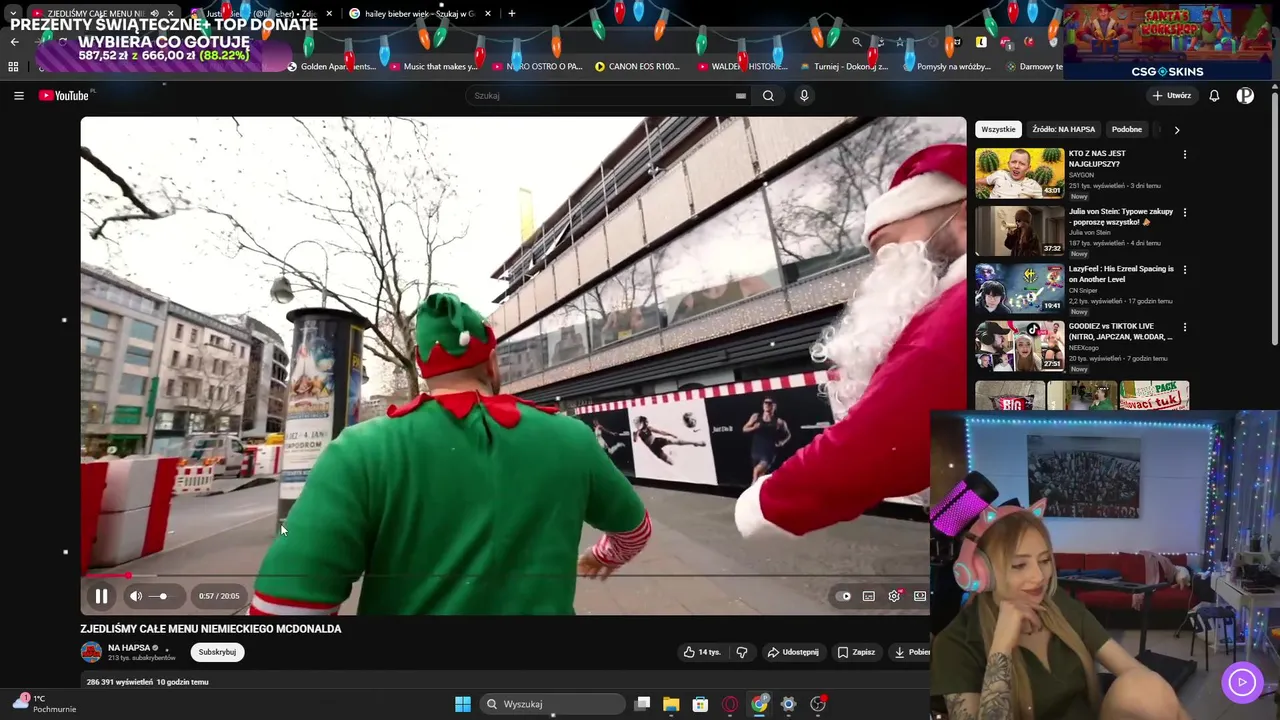Open the weather widget showing 1°C Pochmurnie

pyautogui.click(x=44, y=704)
